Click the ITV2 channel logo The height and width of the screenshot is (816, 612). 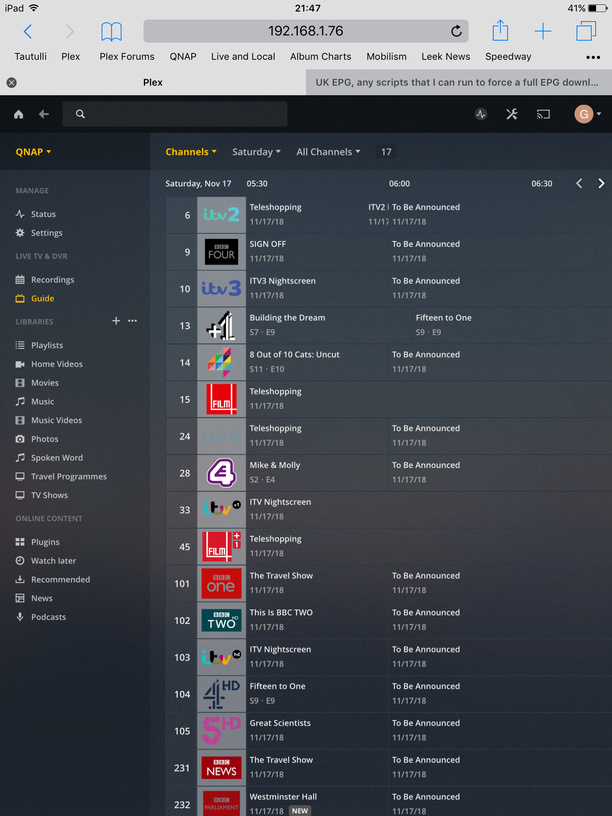pos(221,214)
